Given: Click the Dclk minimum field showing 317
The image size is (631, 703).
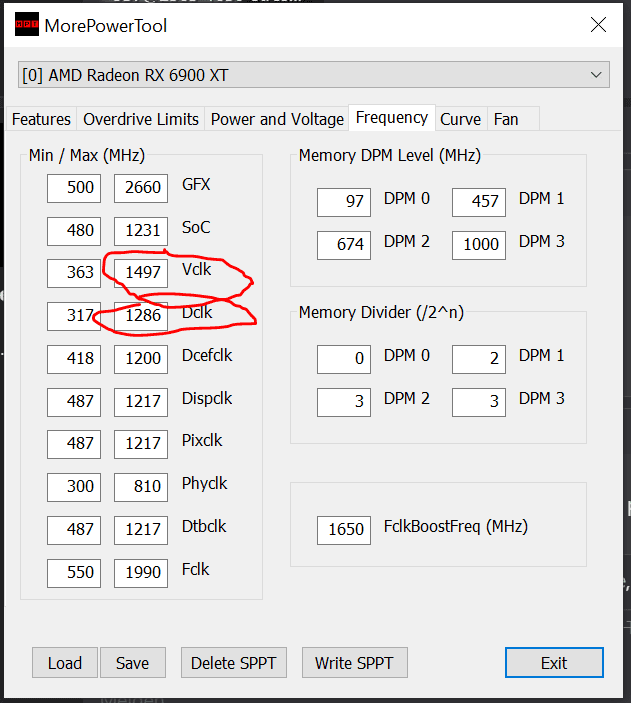Looking at the screenshot, I should pos(74,317).
